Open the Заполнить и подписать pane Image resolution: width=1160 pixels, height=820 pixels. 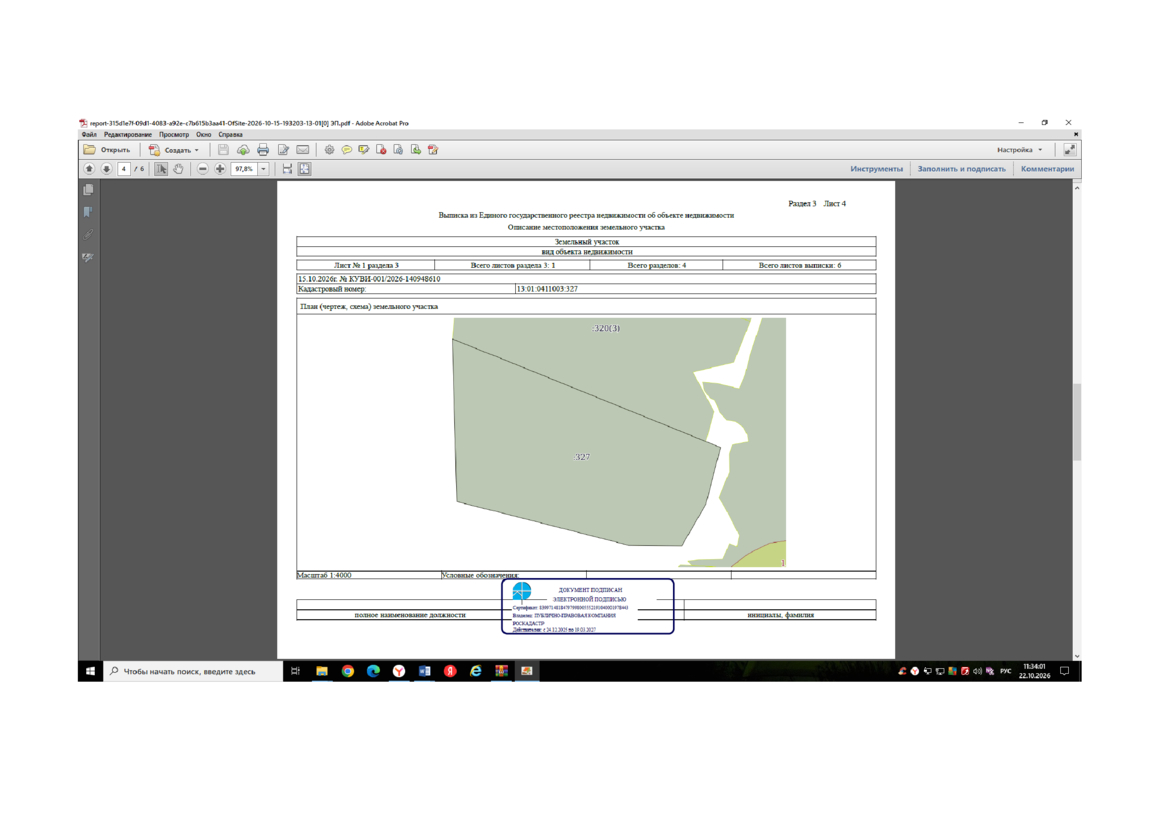click(x=961, y=169)
